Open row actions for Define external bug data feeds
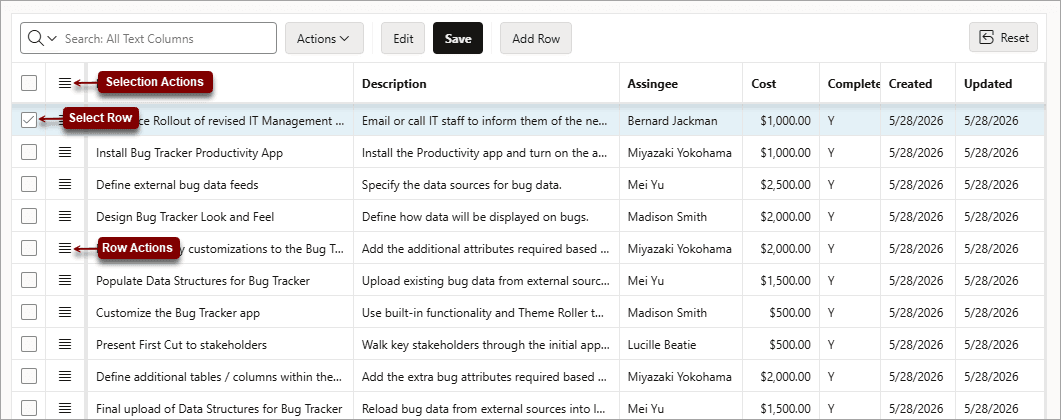 (64, 184)
